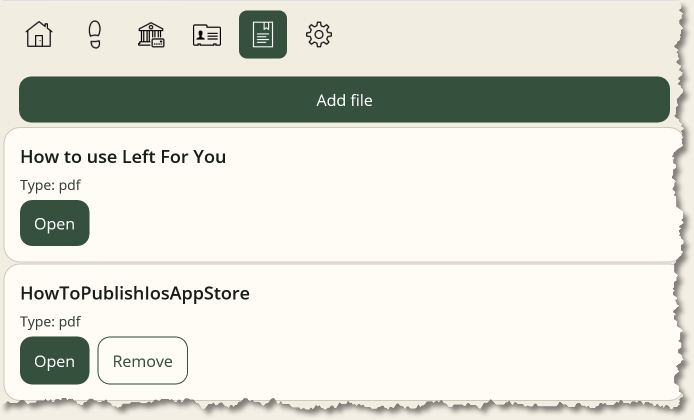
Task: Click the empty area right of the gear icon
Action: pyautogui.click(x=487, y=35)
